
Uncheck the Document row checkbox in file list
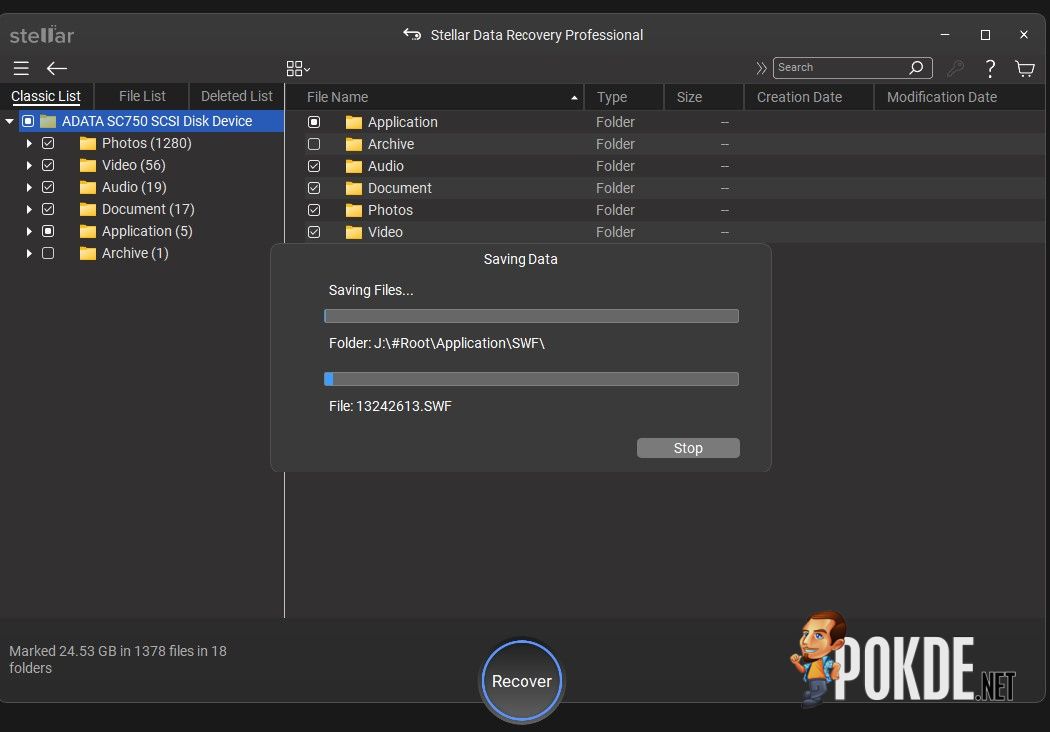tap(314, 189)
